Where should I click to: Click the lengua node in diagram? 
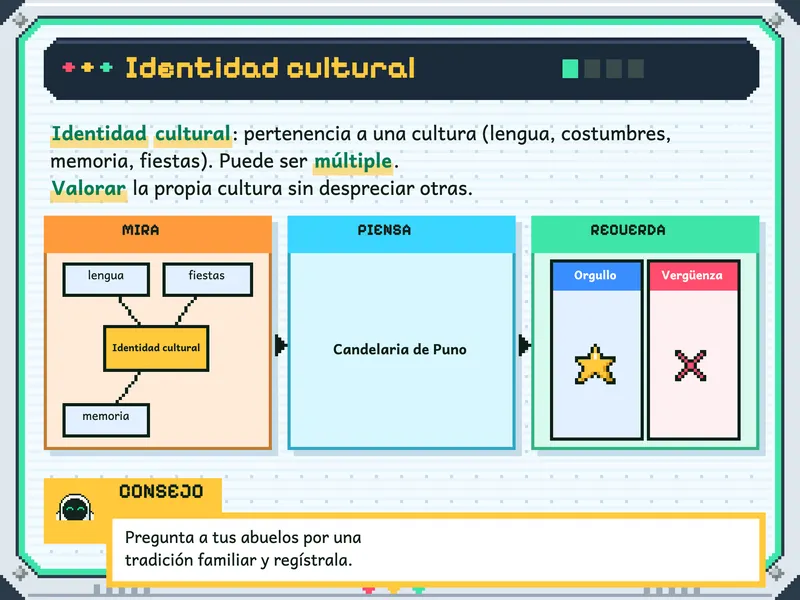(x=106, y=279)
